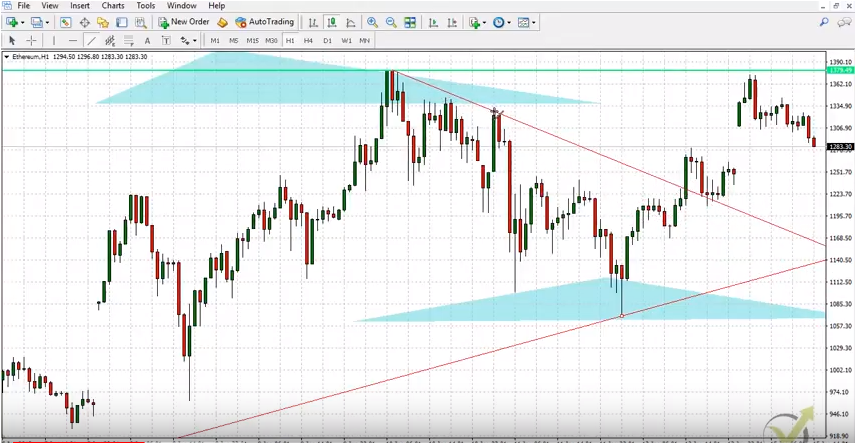Select the Text tool labeled A
Screen dimensions: 855x443
click(147, 40)
